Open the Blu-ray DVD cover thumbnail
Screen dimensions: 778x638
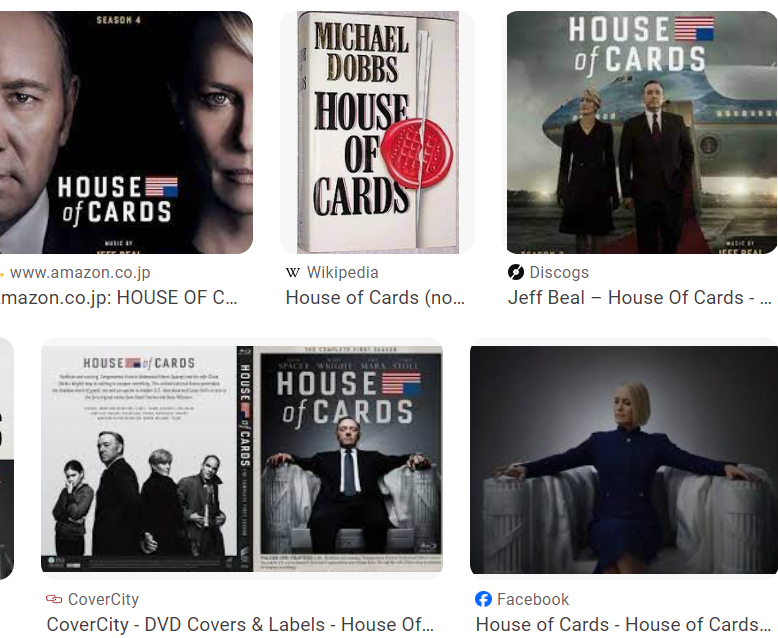click(x=242, y=459)
